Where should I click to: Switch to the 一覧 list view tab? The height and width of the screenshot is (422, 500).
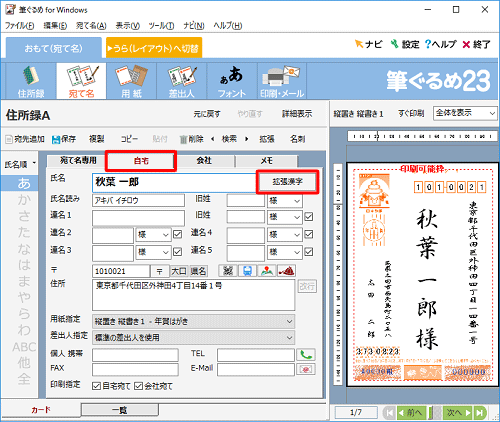tap(120, 410)
